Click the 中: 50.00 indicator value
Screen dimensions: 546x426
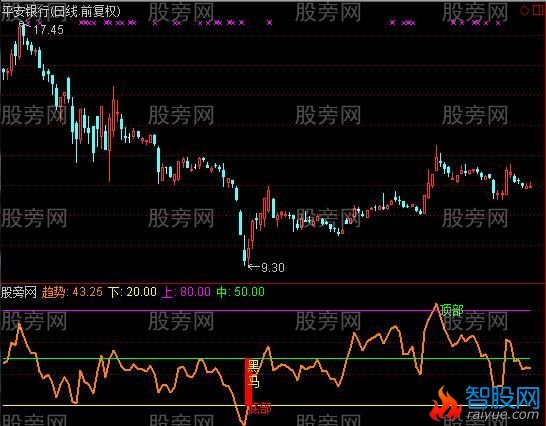click(x=240, y=292)
